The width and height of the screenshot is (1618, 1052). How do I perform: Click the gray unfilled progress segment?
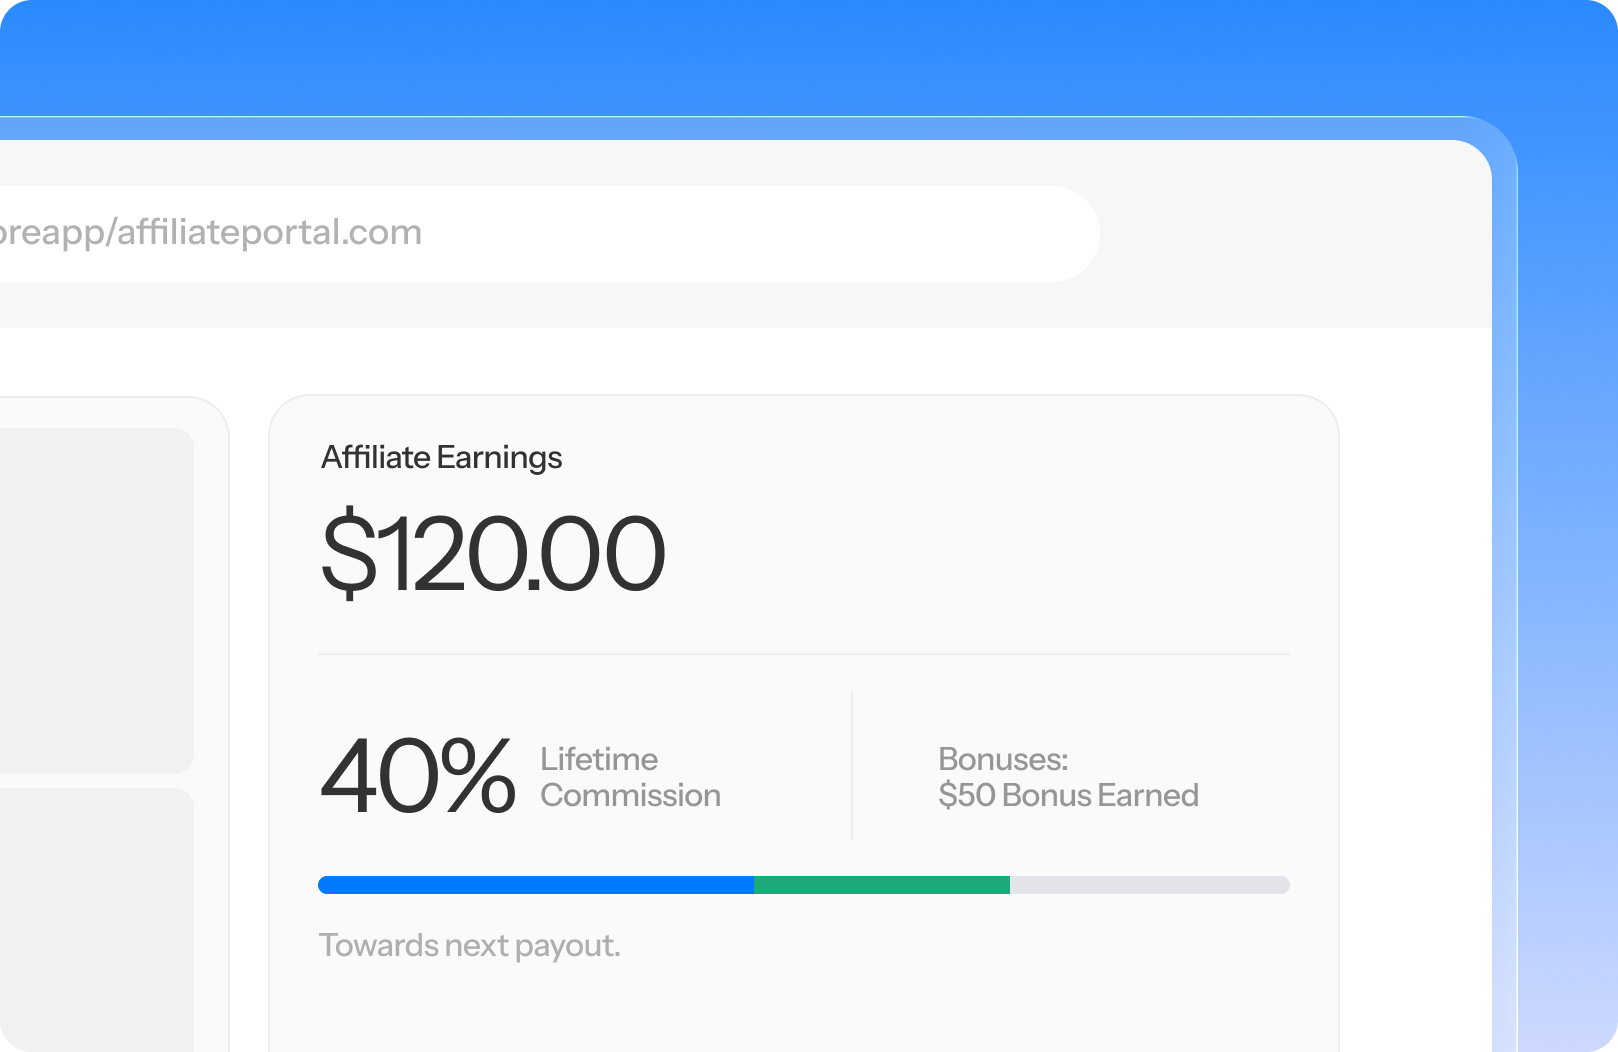[1150, 885]
